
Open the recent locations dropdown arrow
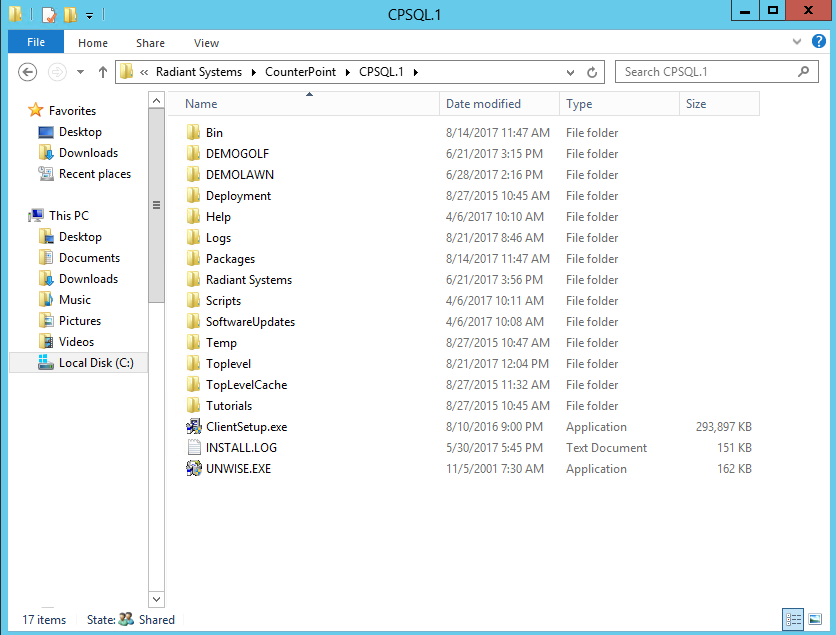click(x=81, y=72)
